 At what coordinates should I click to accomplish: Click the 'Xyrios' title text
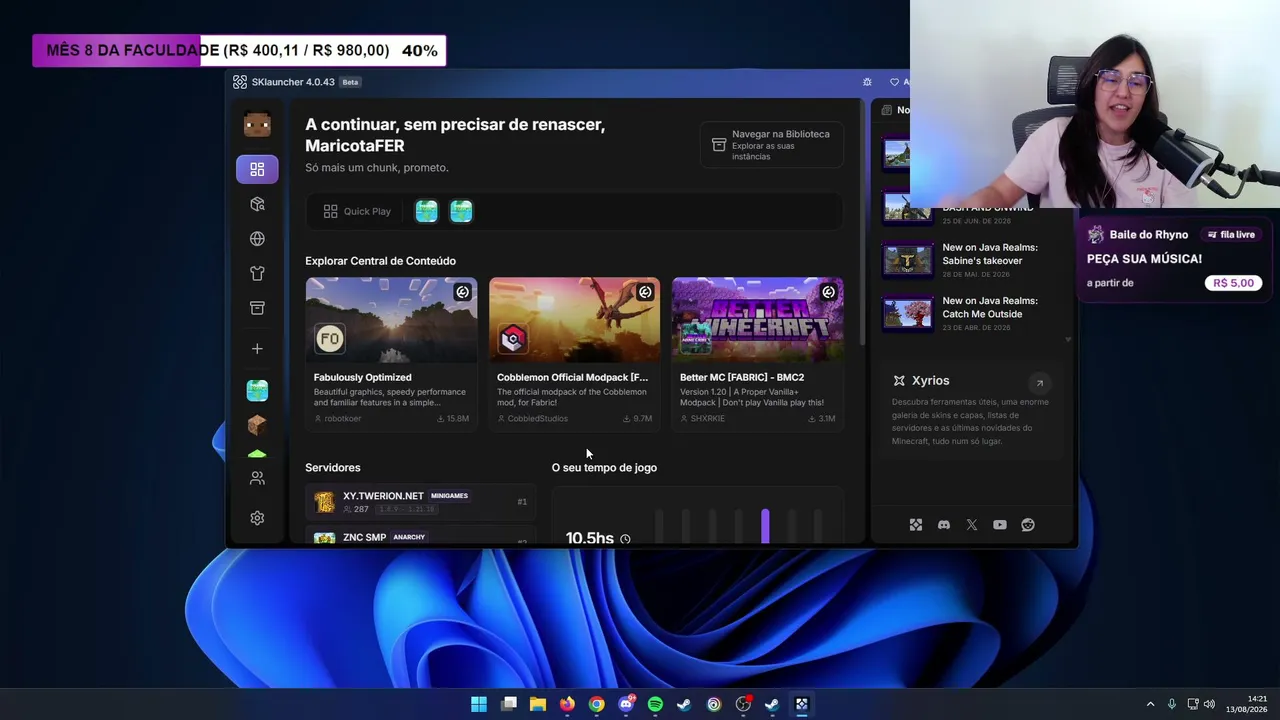931,381
